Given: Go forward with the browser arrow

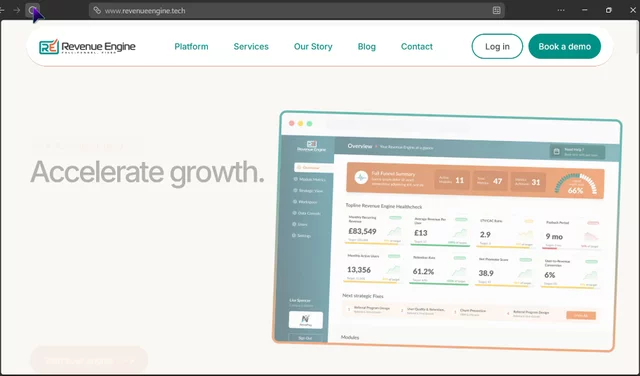Looking at the screenshot, I should (17, 10).
